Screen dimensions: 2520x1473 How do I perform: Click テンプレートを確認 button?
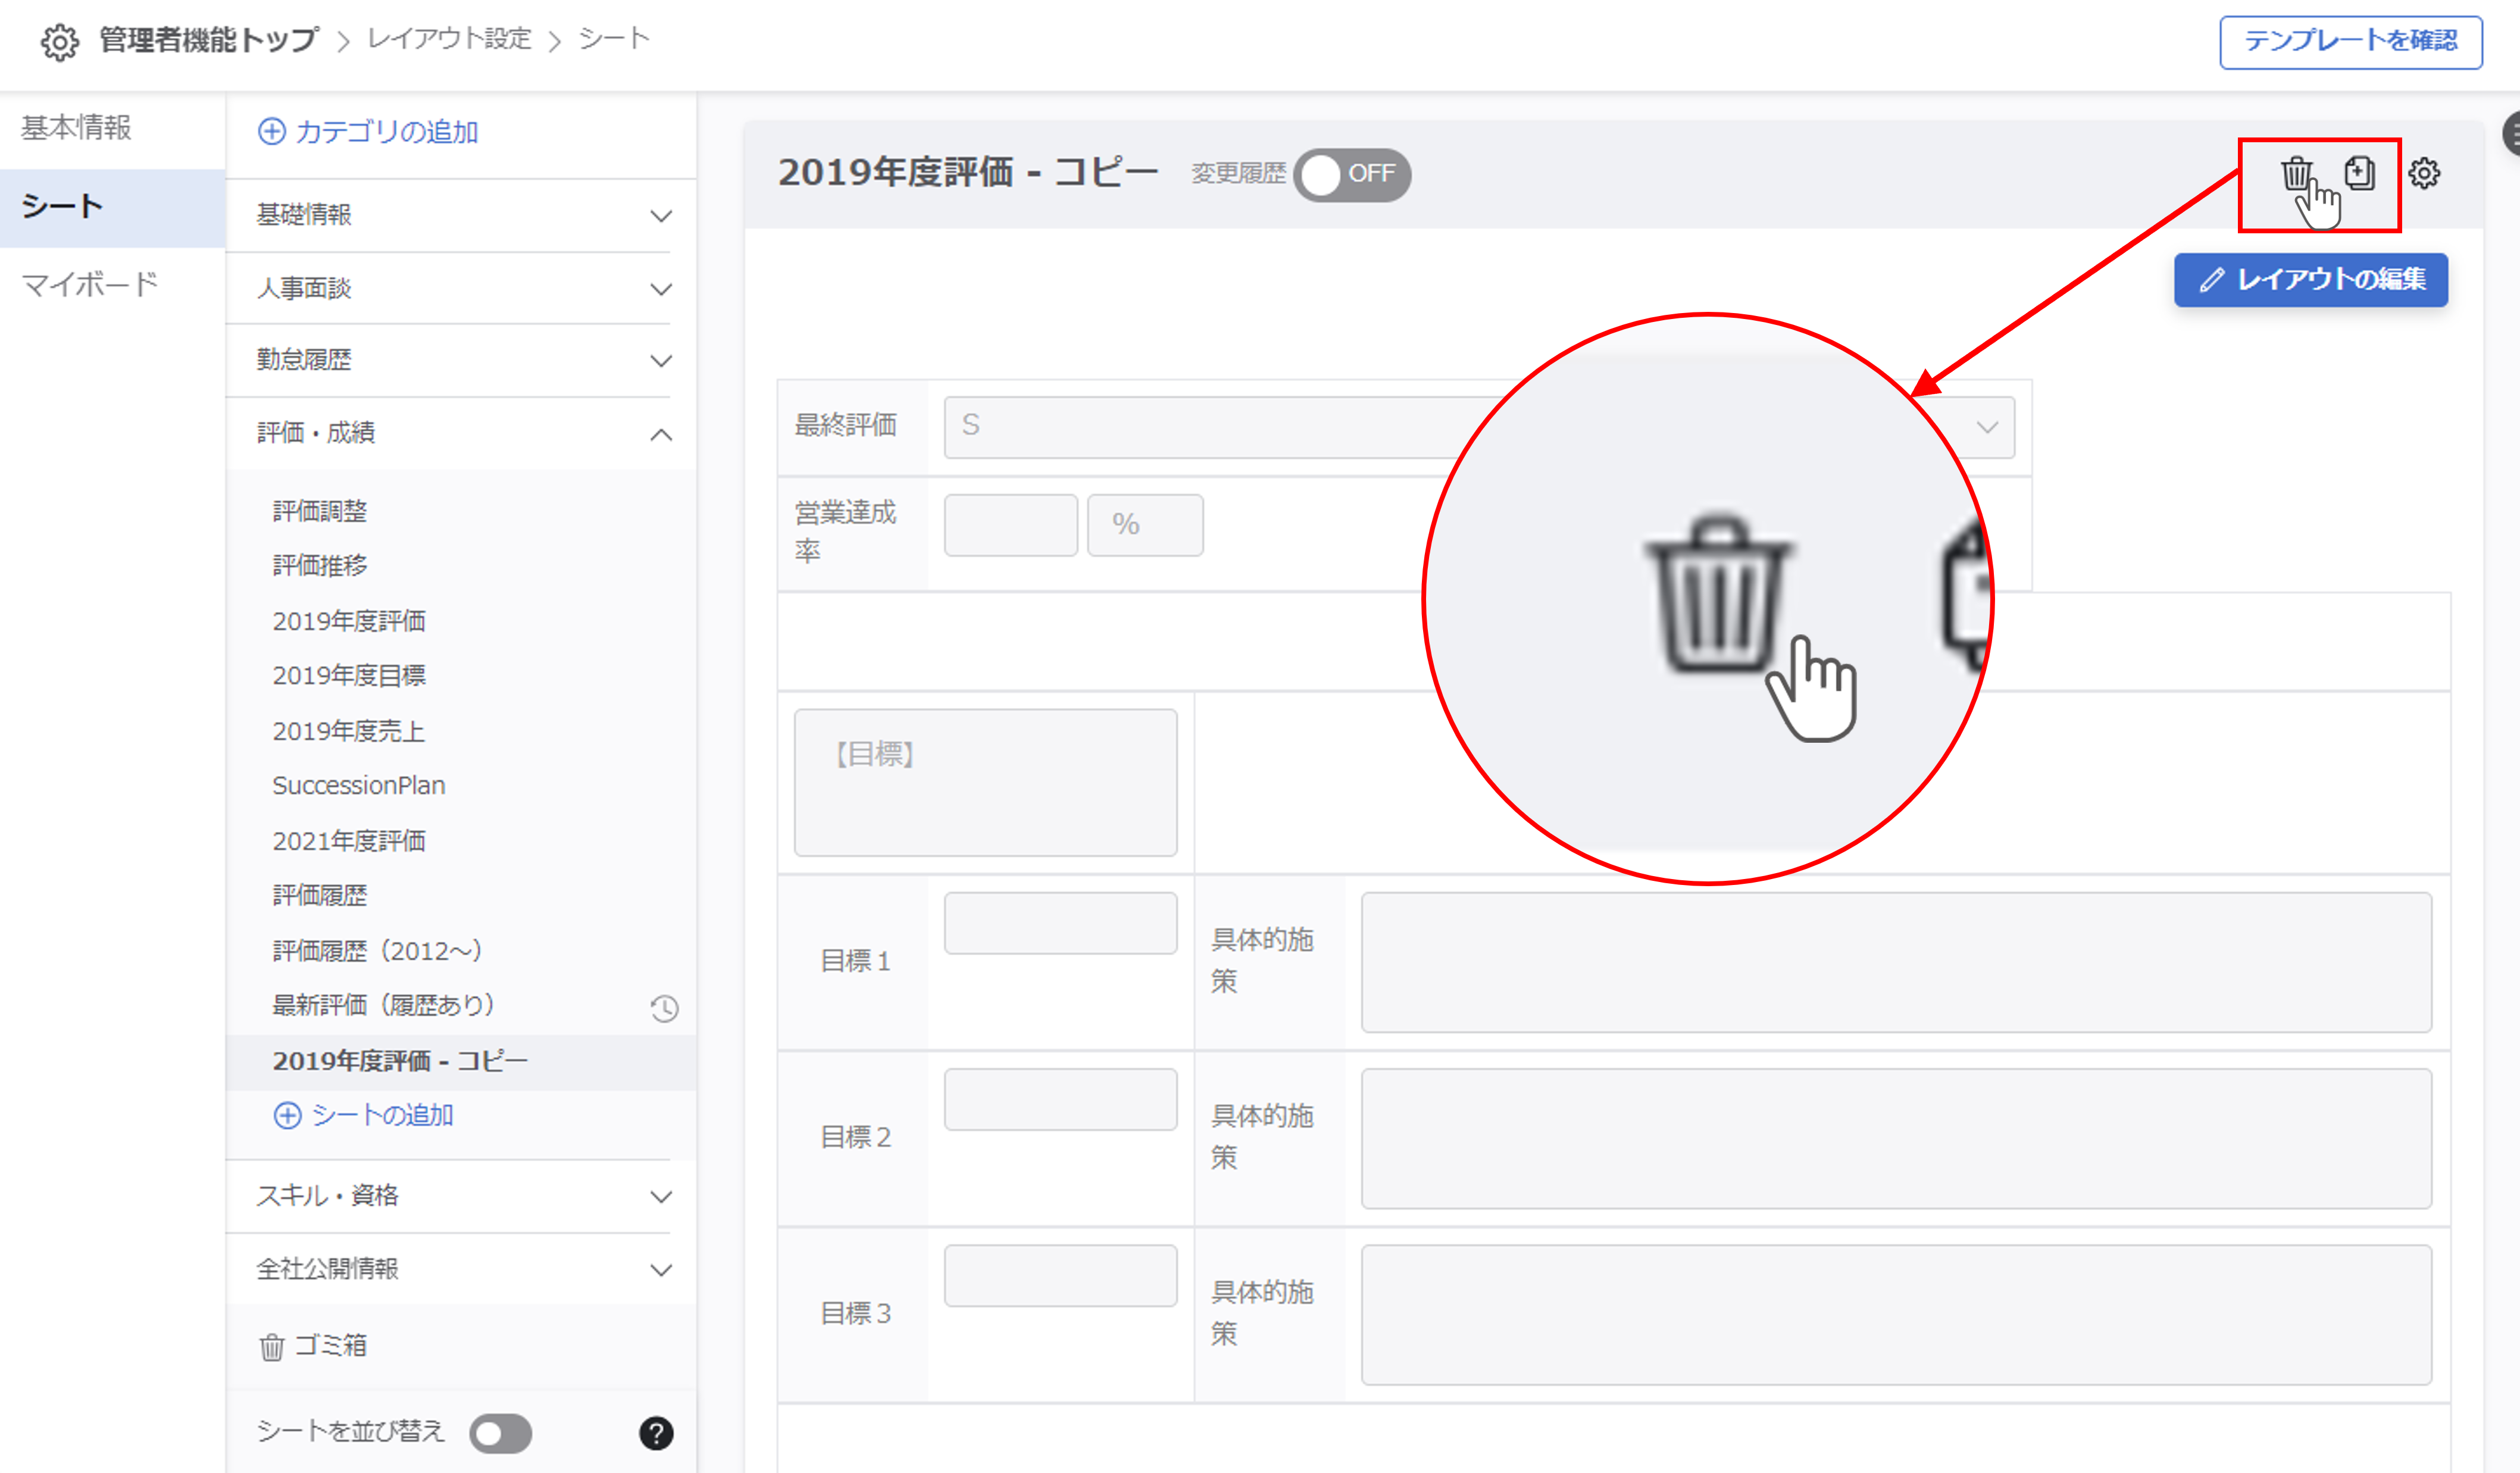(2350, 42)
